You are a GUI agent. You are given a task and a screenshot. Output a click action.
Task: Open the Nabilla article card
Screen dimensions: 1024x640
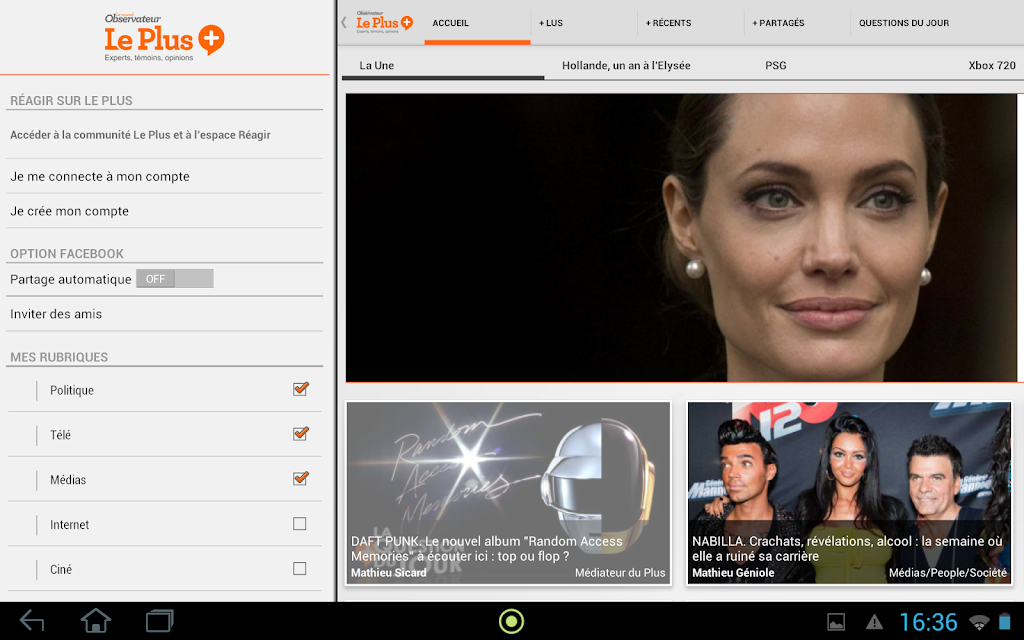point(850,492)
